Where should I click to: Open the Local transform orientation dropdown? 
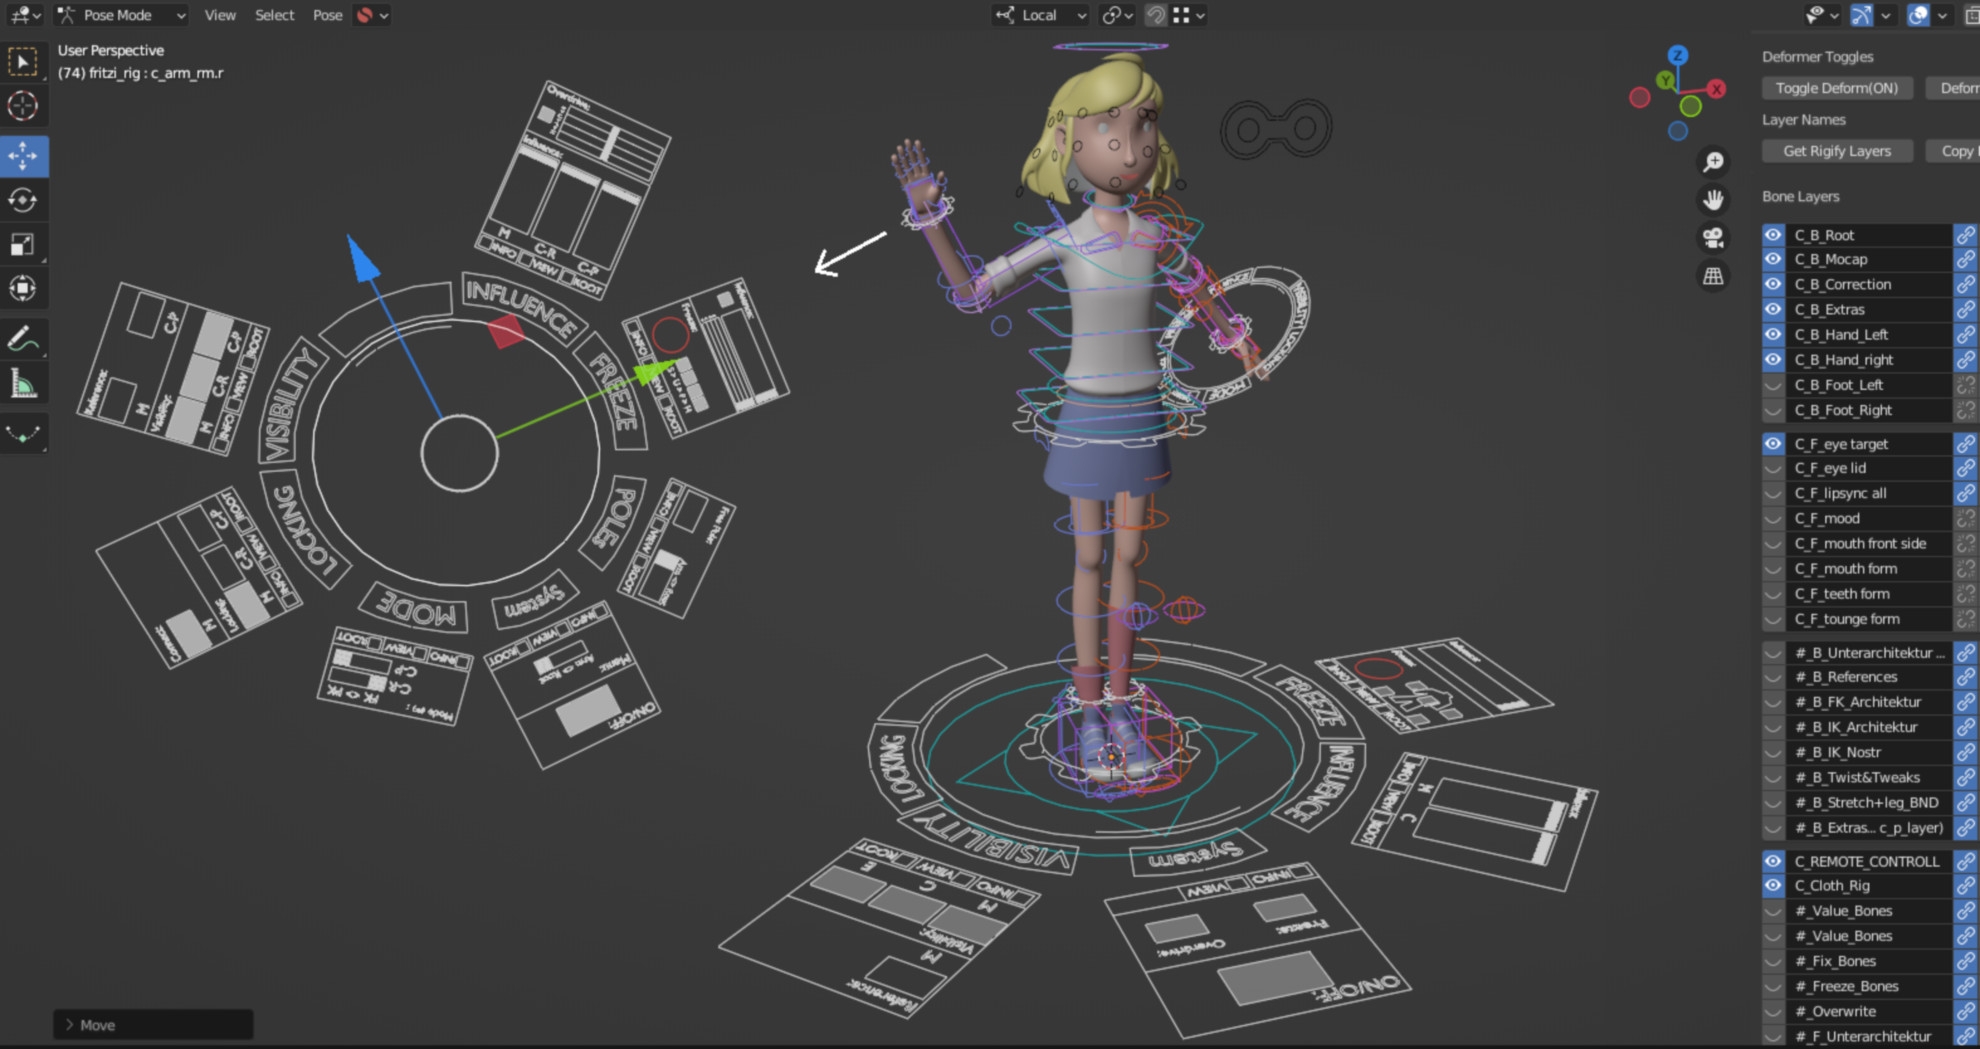(1042, 15)
